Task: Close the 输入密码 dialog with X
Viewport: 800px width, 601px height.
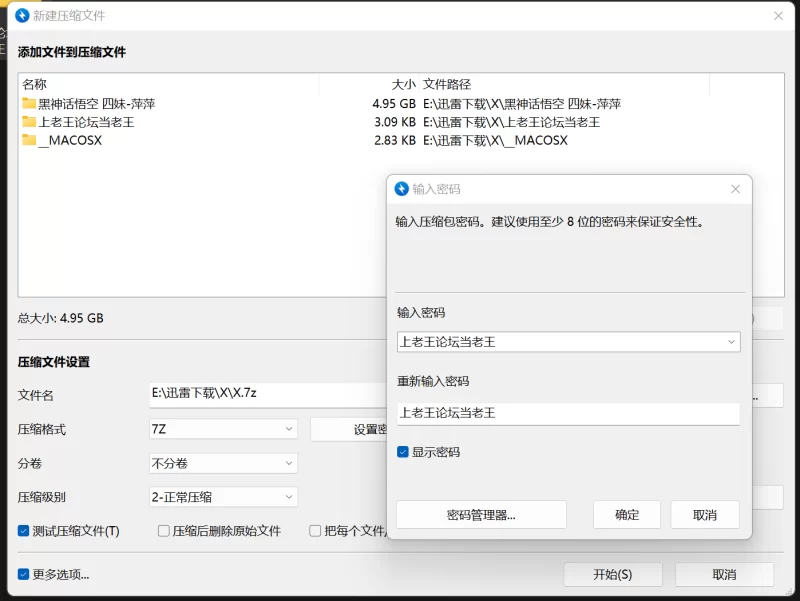Action: click(735, 189)
